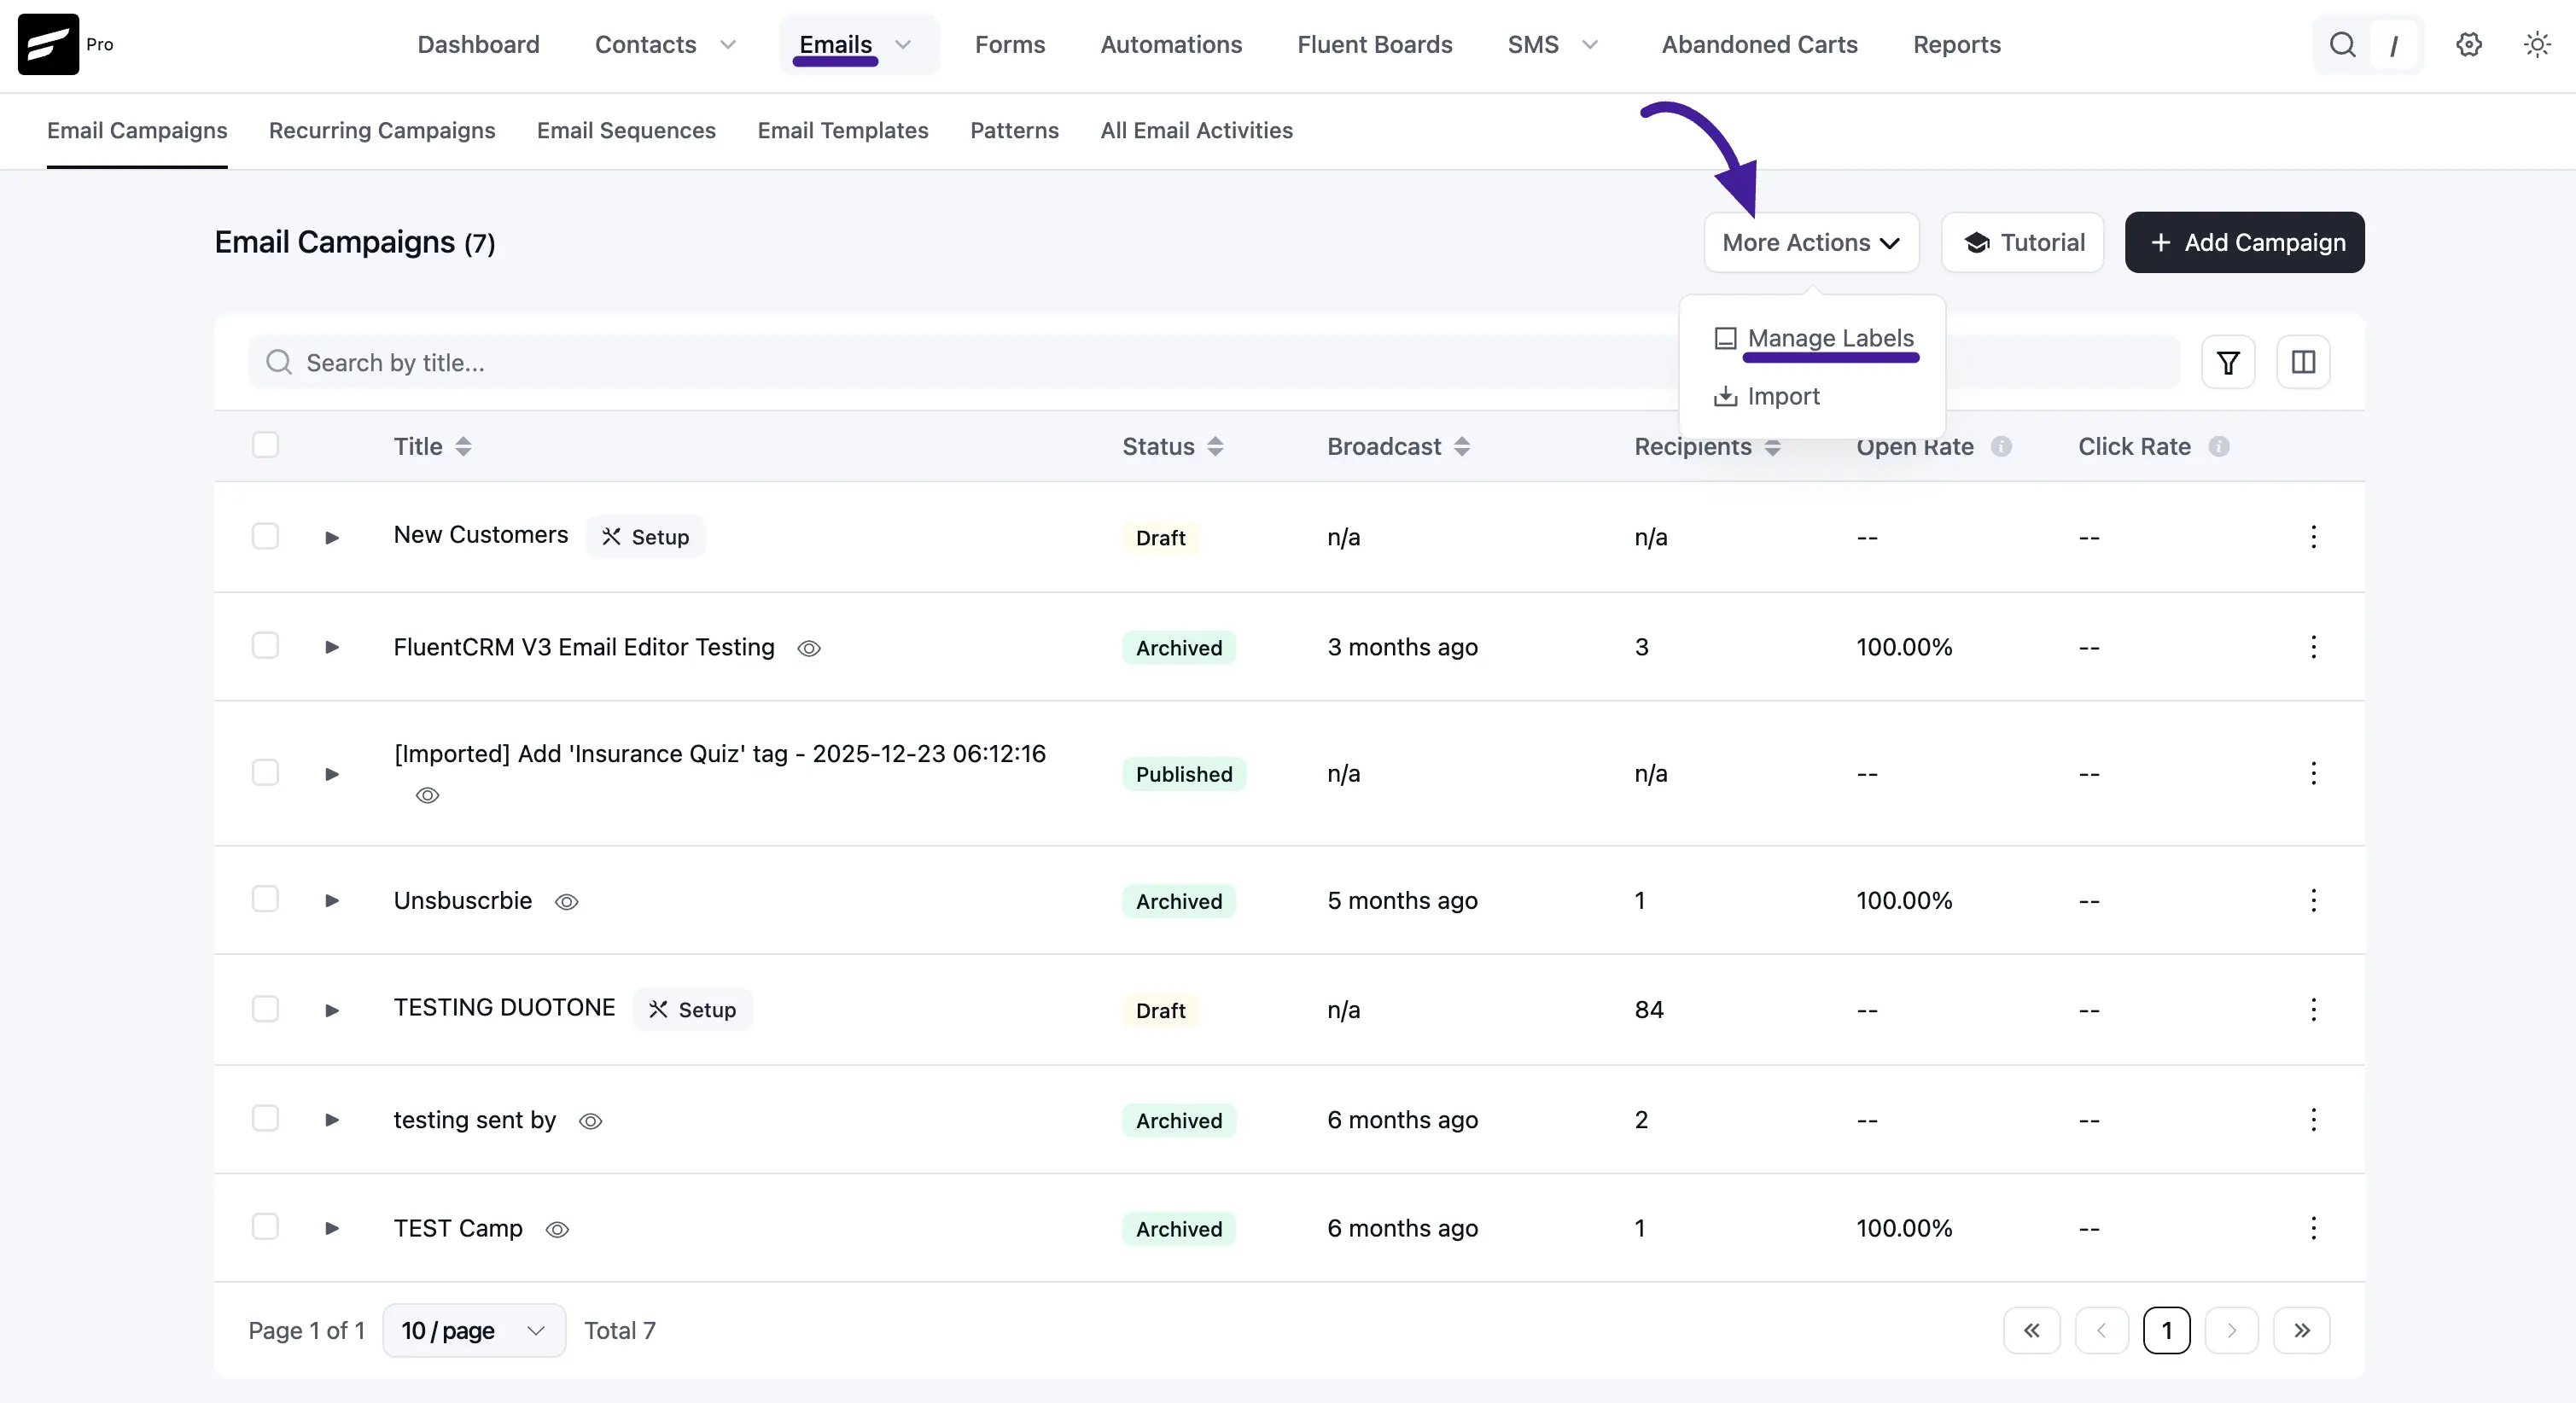Viewport: 2576px width, 1403px height.
Task: Open Abandoned Carts nav link
Action: click(x=1759, y=45)
